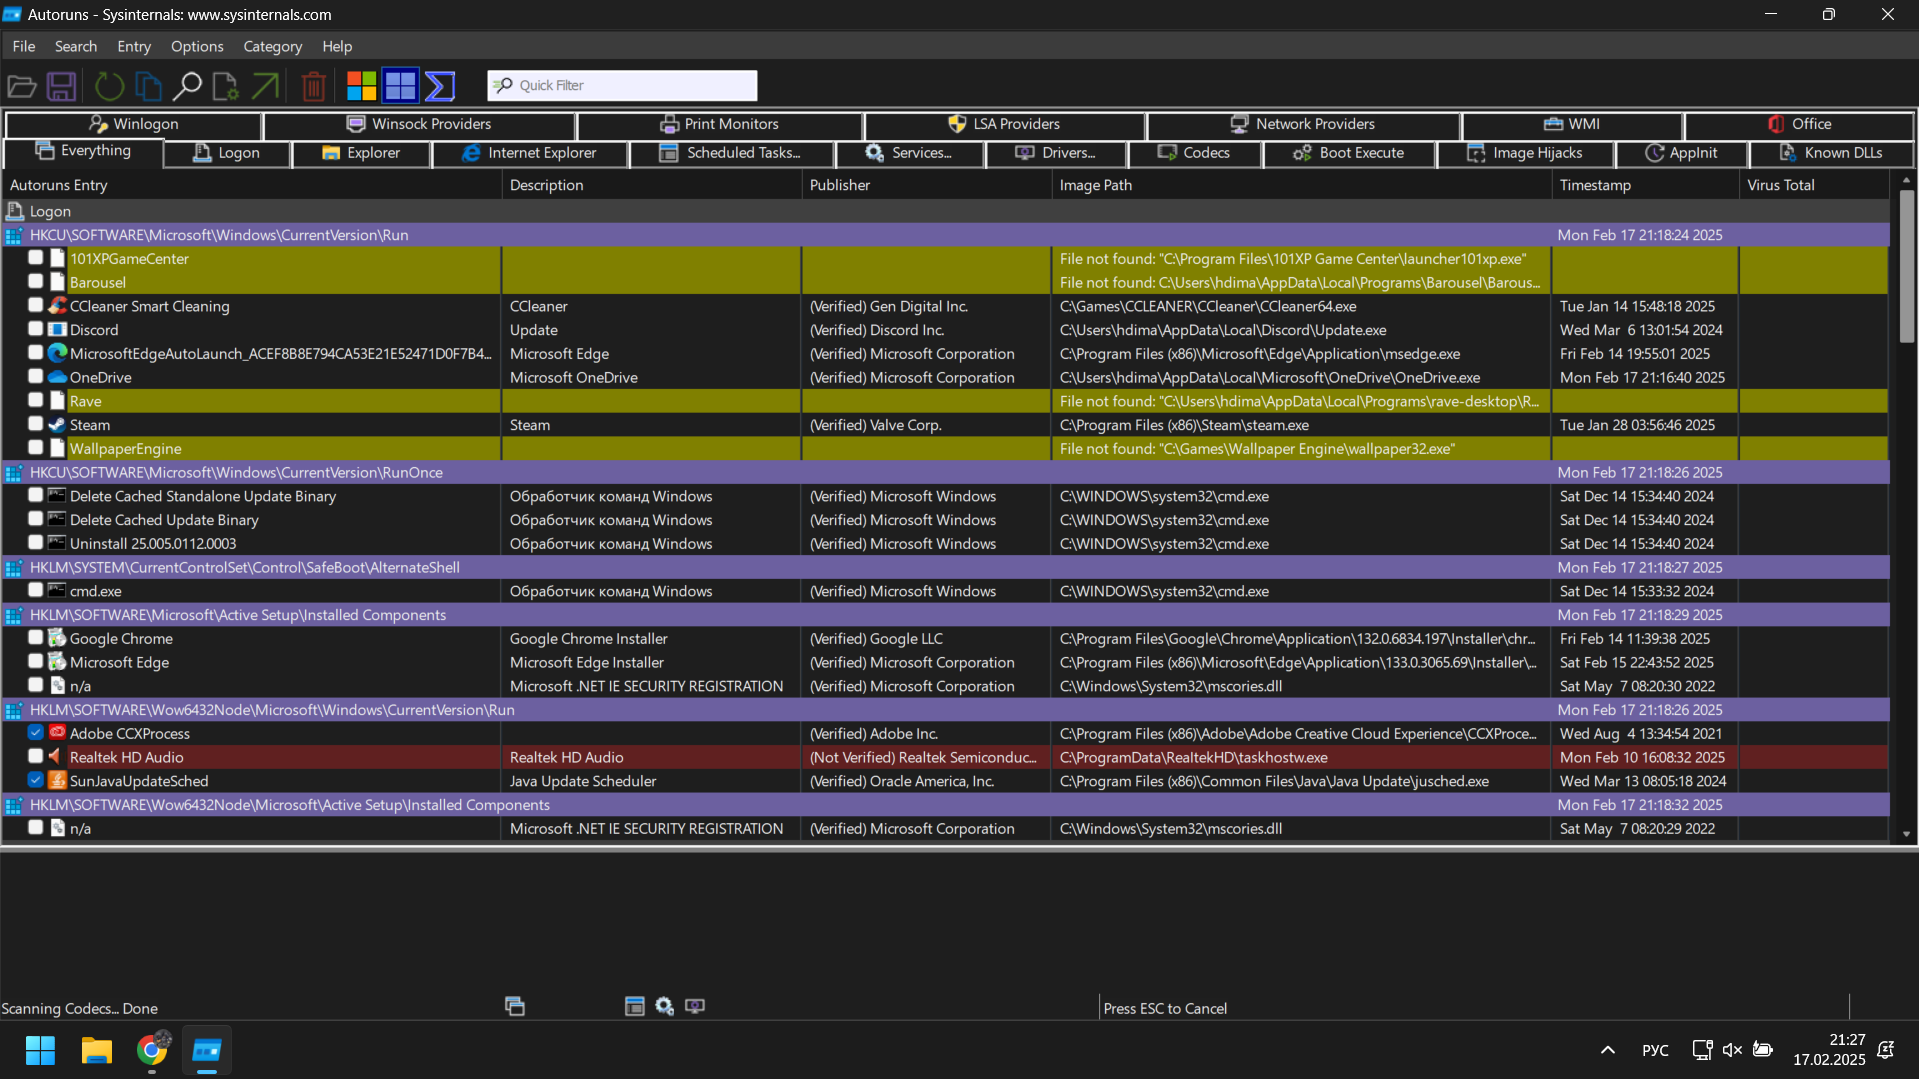Click the status bar gears icon
The width and height of the screenshot is (1919, 1079).
pos(665,1006)
